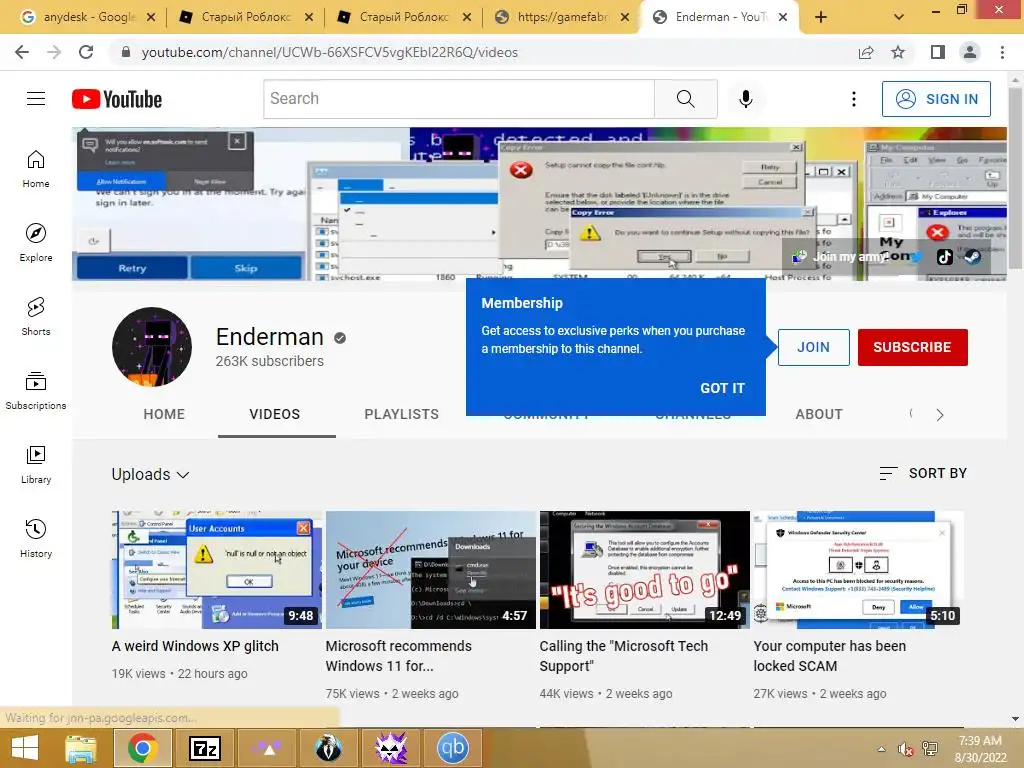
Task: Open qBittorrent from the taskbar
Action: 453,748
